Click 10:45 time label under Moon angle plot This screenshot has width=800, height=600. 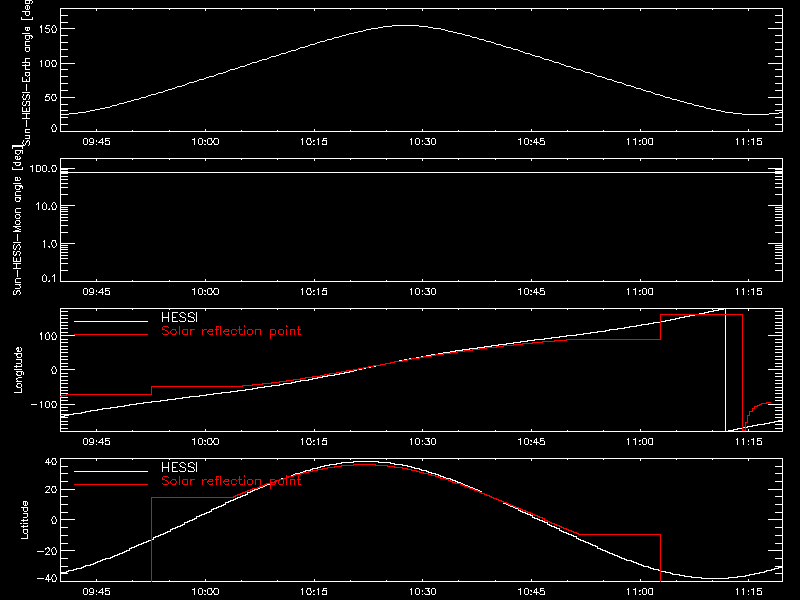[x=531, y=292]
